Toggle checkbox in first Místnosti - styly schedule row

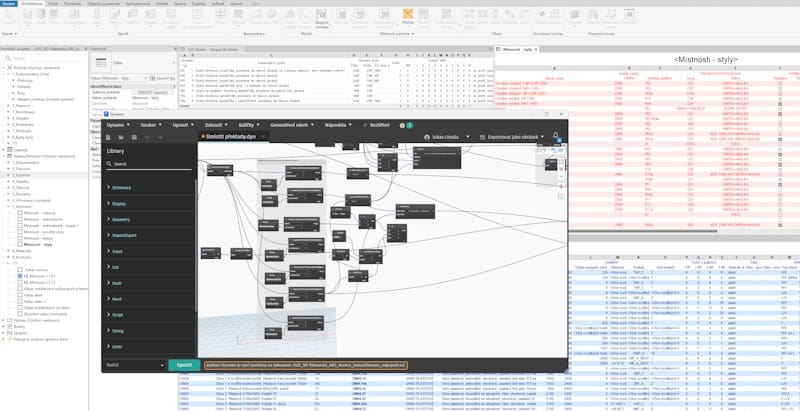tap(780, 84)
